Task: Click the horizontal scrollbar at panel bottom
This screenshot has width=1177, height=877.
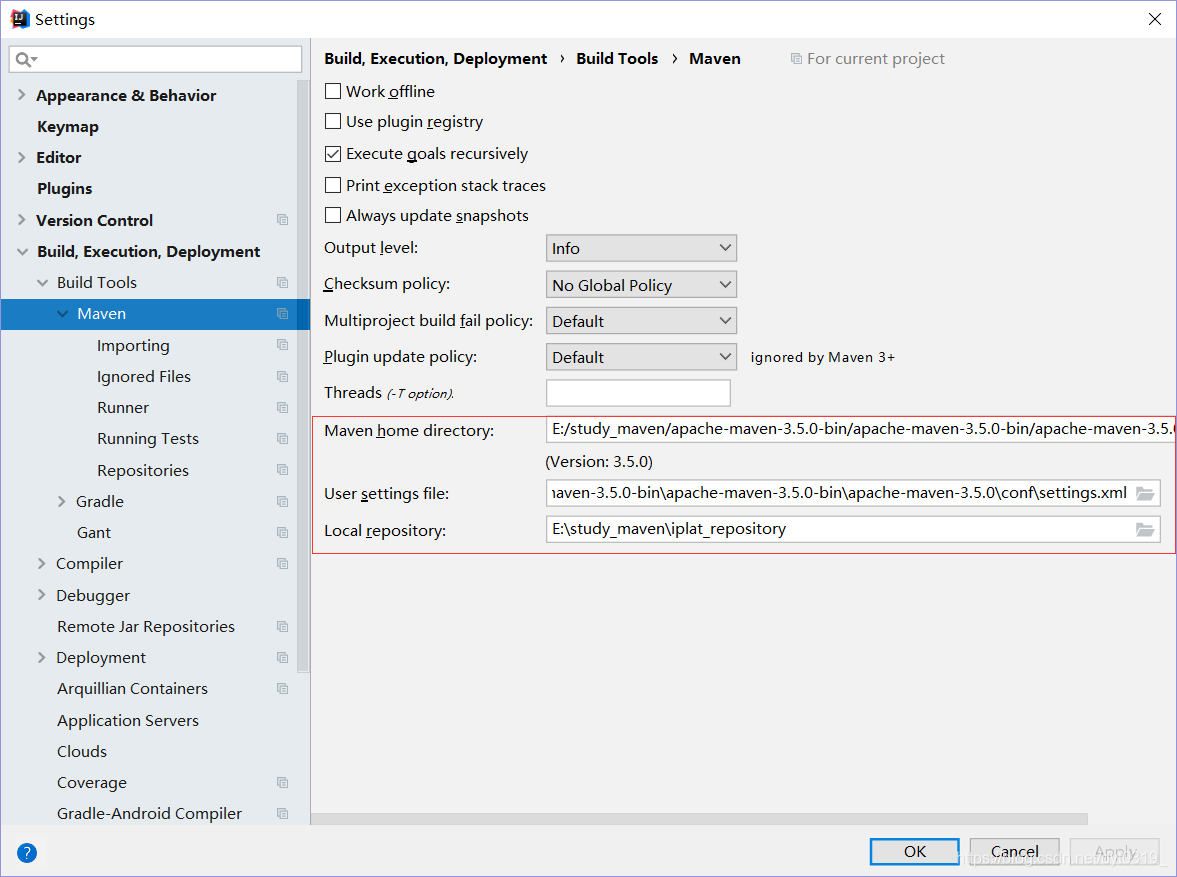Action: tap(699, 818)
